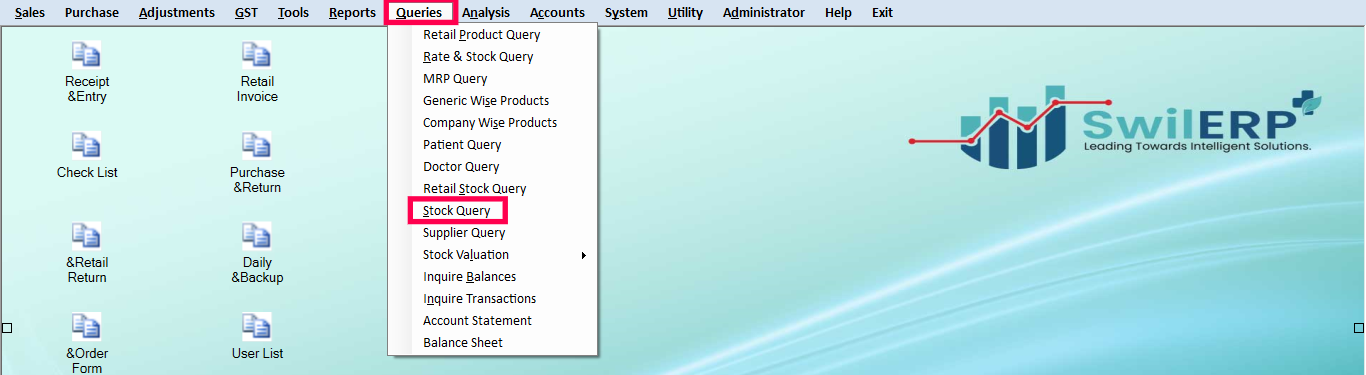
Task: Open the GST menu
Action: point(246,13)
